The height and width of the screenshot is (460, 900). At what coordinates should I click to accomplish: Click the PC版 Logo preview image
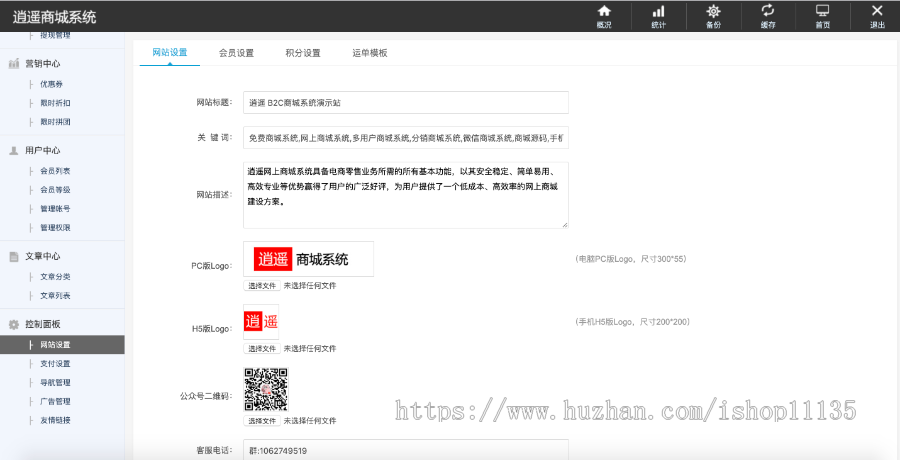click(308, 259)
